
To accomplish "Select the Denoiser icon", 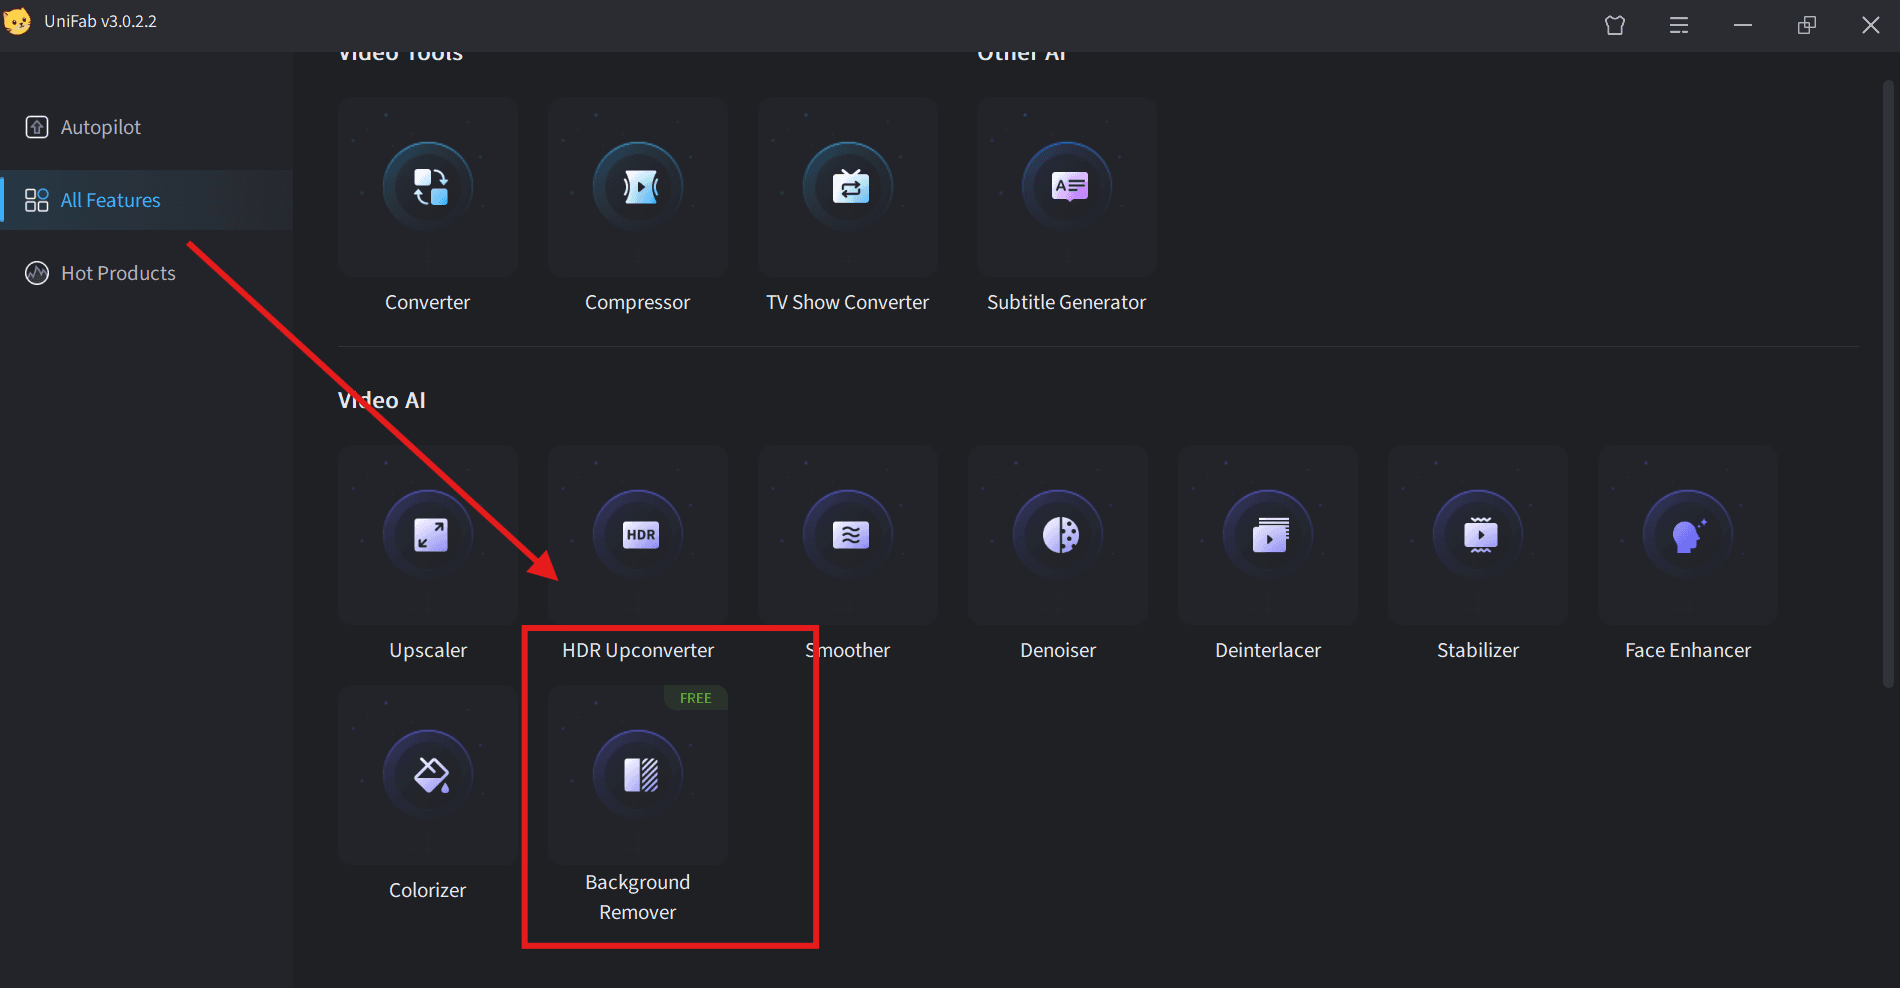I will 1058,536.
